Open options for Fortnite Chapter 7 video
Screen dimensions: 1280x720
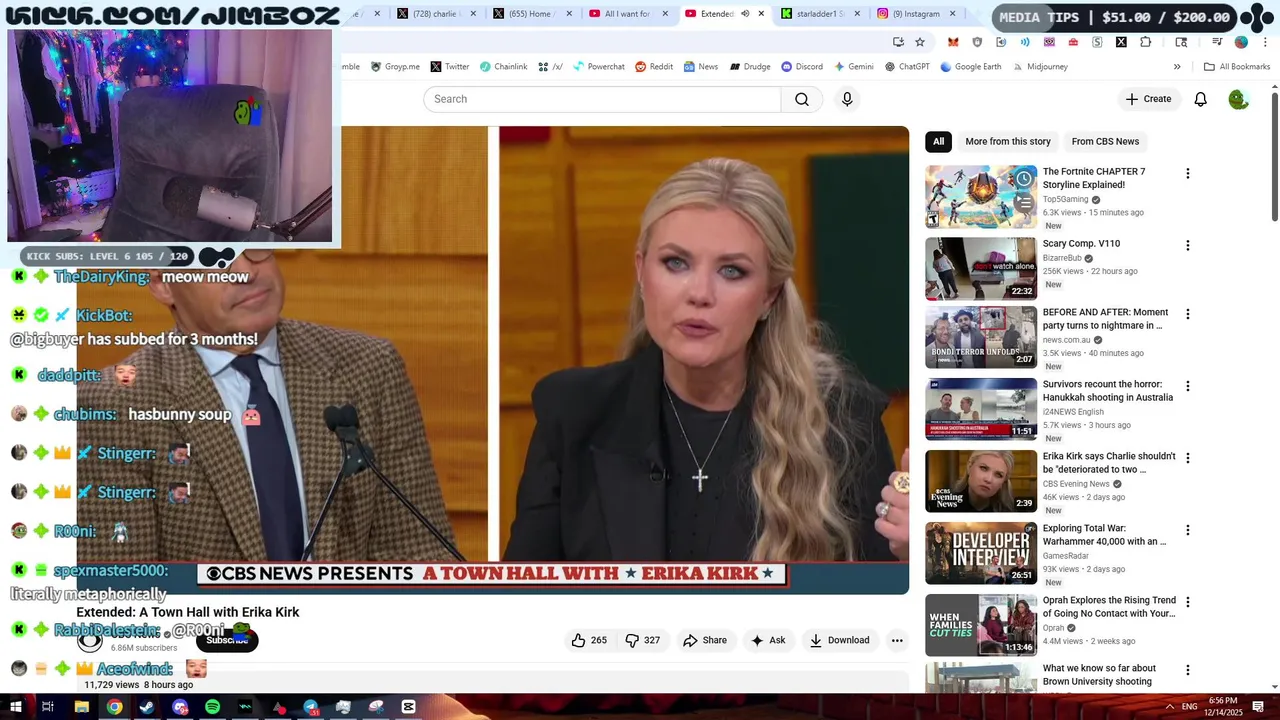point(1187,174)
